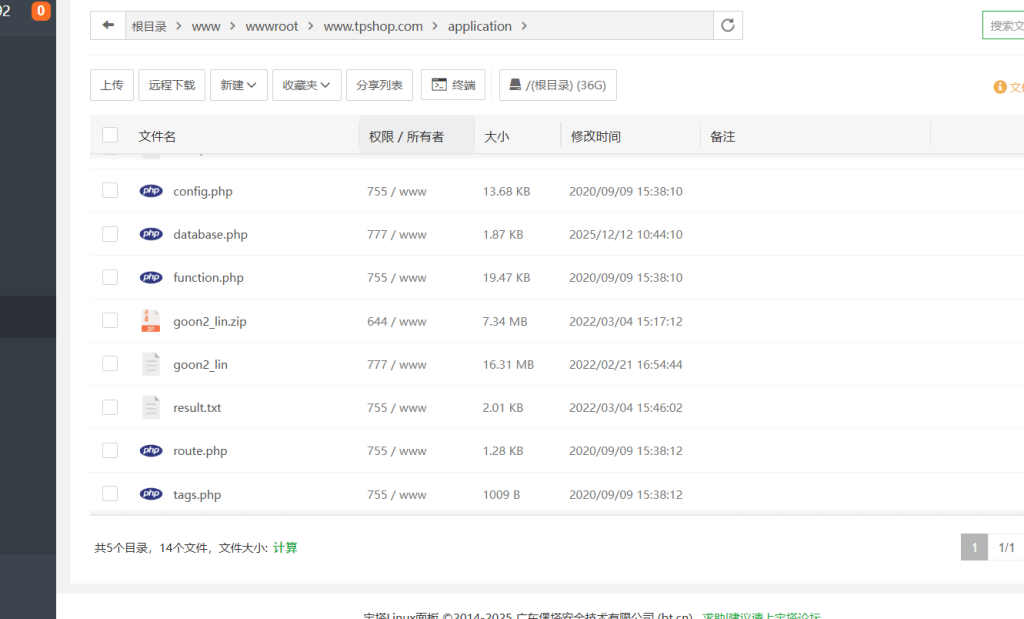Check the box beside route.php
Screen dimensions: 1024x619
(x=110, y=451)
